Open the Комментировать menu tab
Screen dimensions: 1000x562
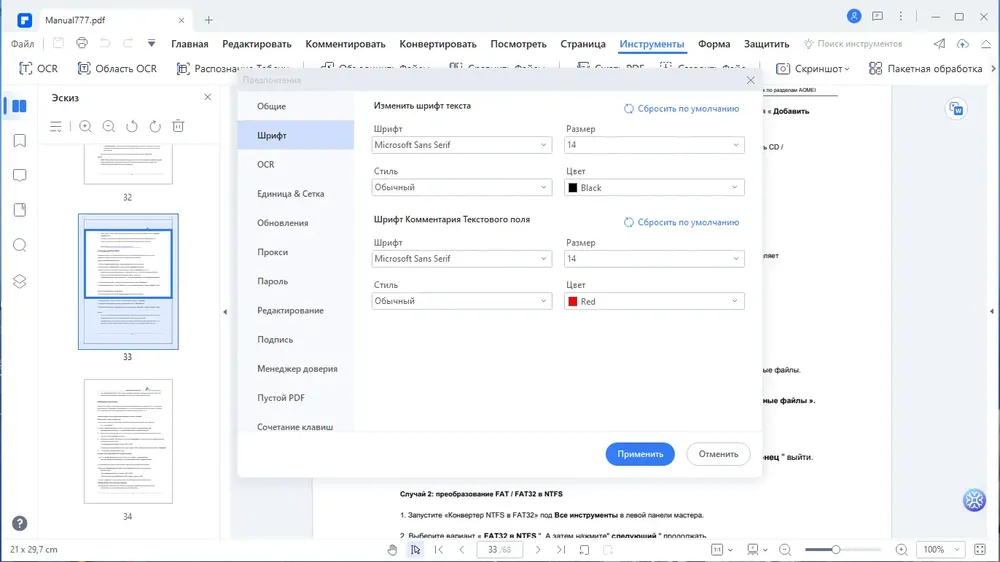pyautogui.click(x=345, y=44)
